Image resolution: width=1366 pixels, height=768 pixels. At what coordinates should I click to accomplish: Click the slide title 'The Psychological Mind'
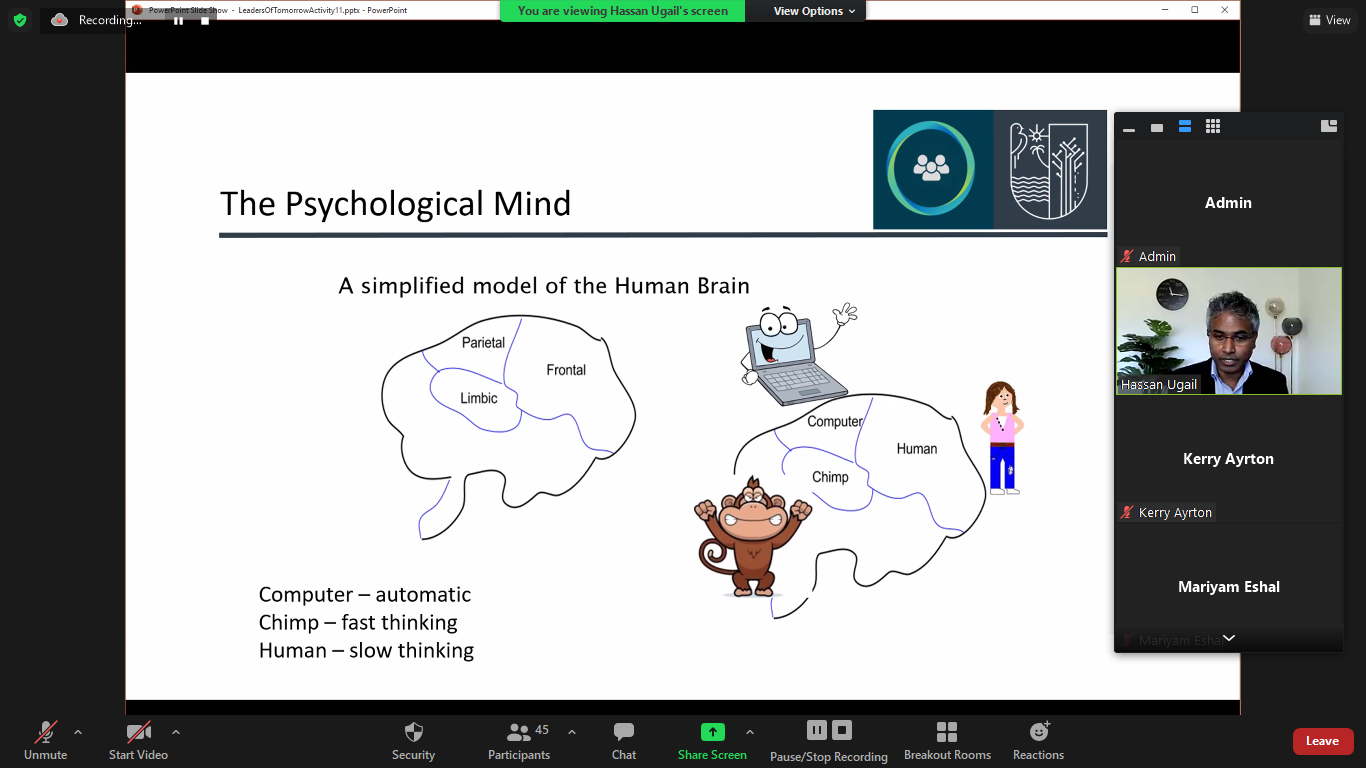click(396, 204)
